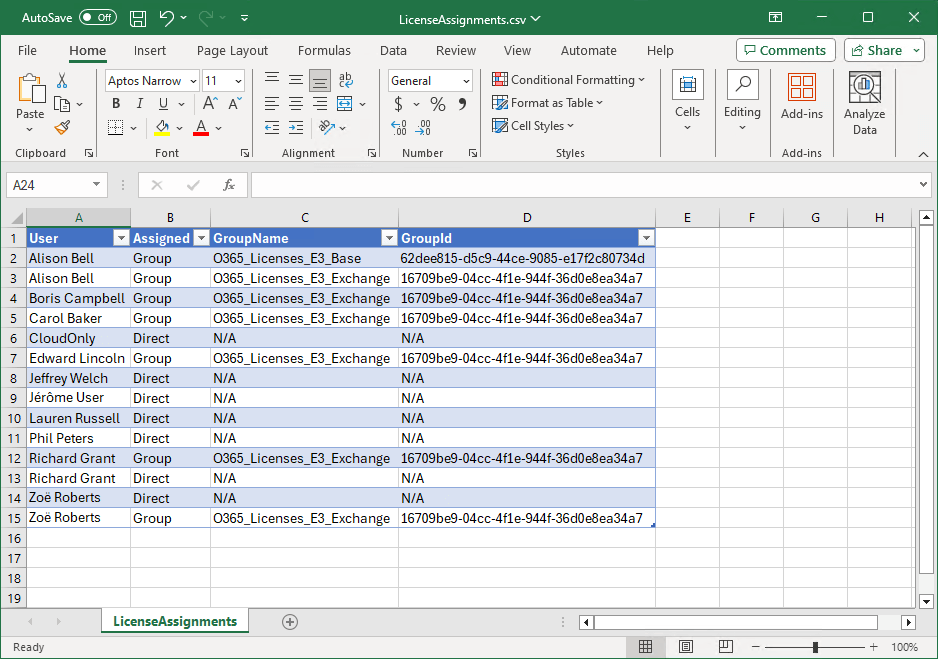Apply accounting dollar number format

(x=398, y=104)
